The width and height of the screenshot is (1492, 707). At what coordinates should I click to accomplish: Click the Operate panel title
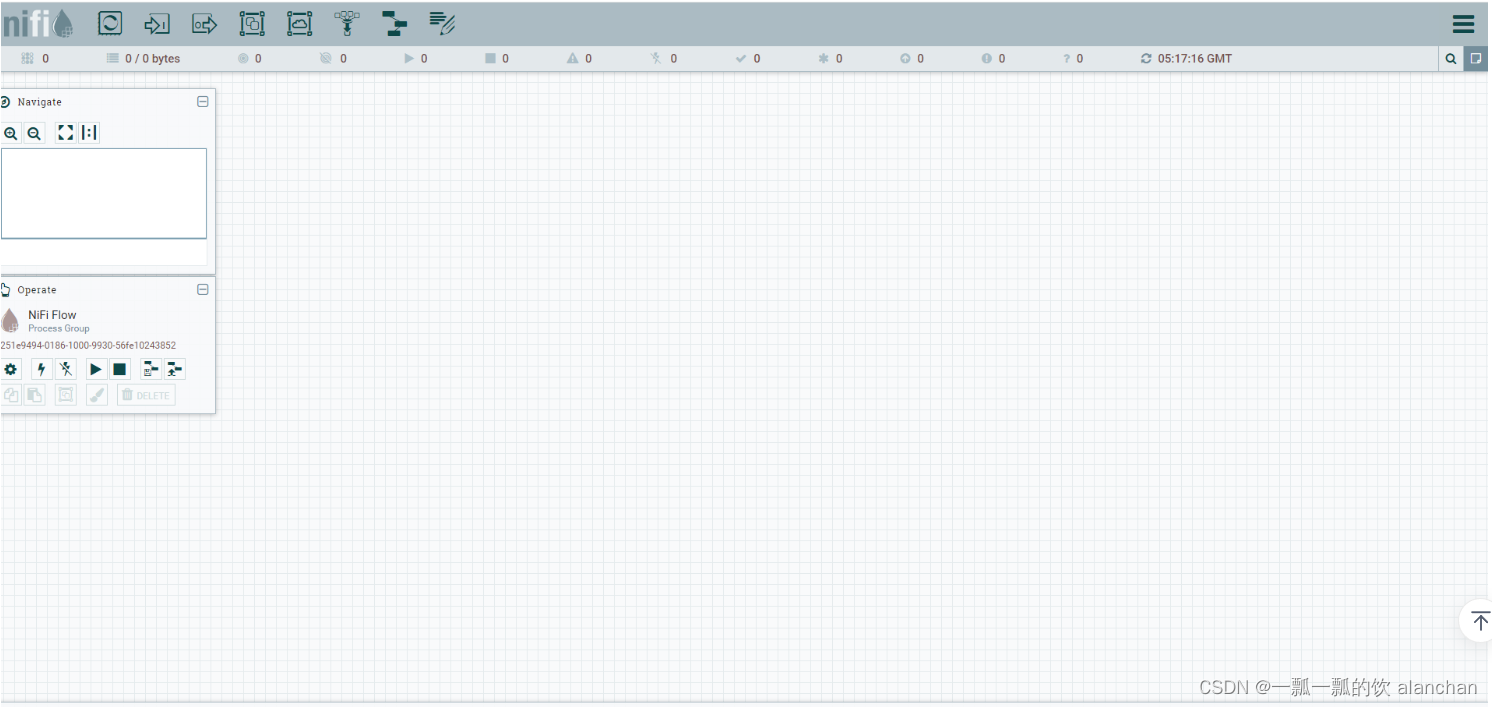coord(37,290)
